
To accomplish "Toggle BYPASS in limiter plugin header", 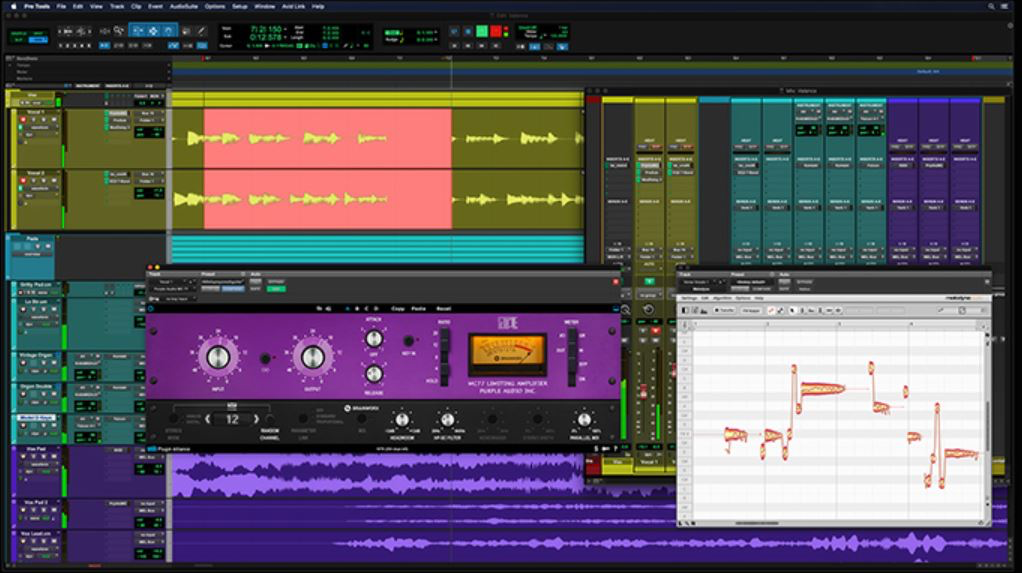I will (276, 282).
